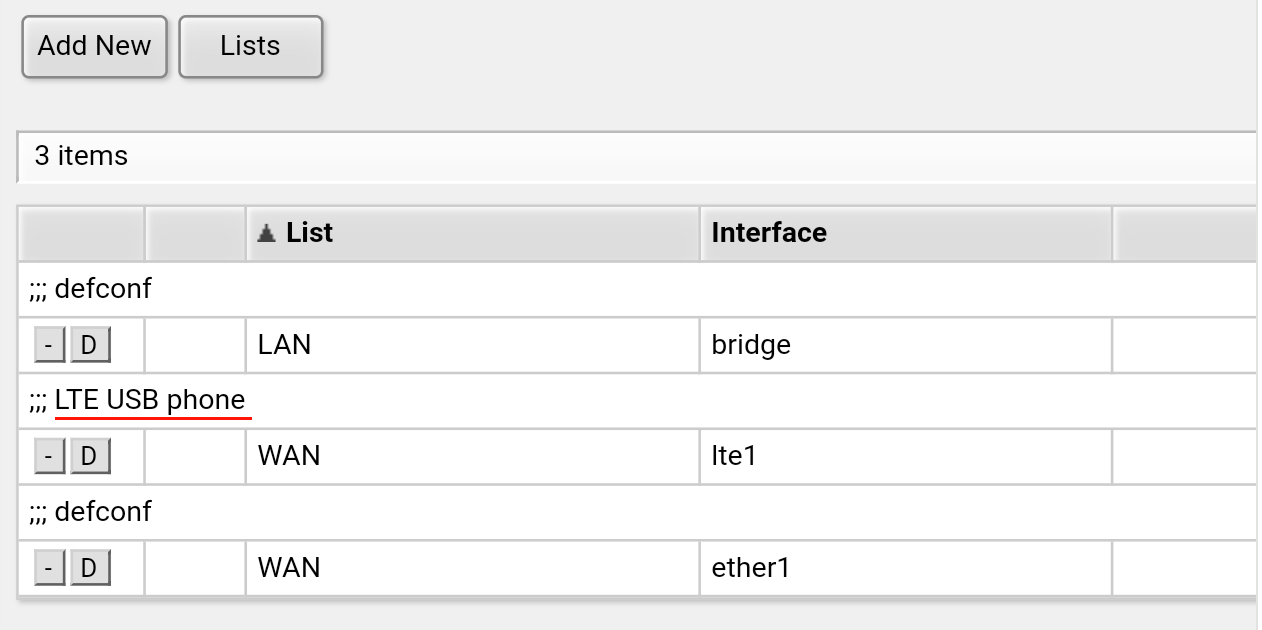Select the ether1 interface entry
1262x630 pixels.
point(751,569)
